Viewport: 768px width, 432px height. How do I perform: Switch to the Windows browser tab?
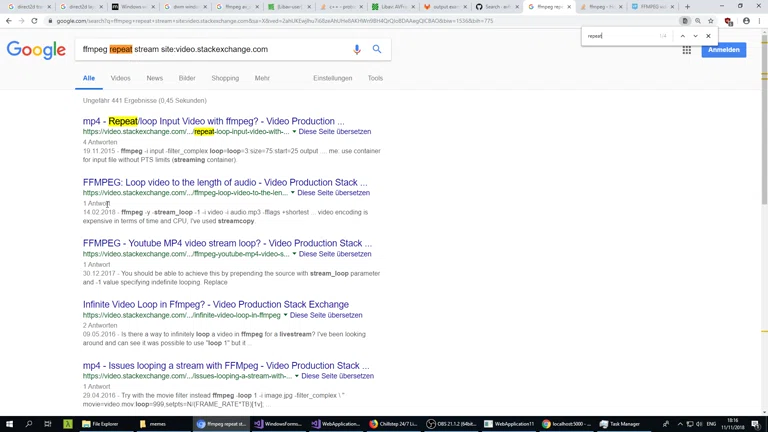(x=132, y=7)
